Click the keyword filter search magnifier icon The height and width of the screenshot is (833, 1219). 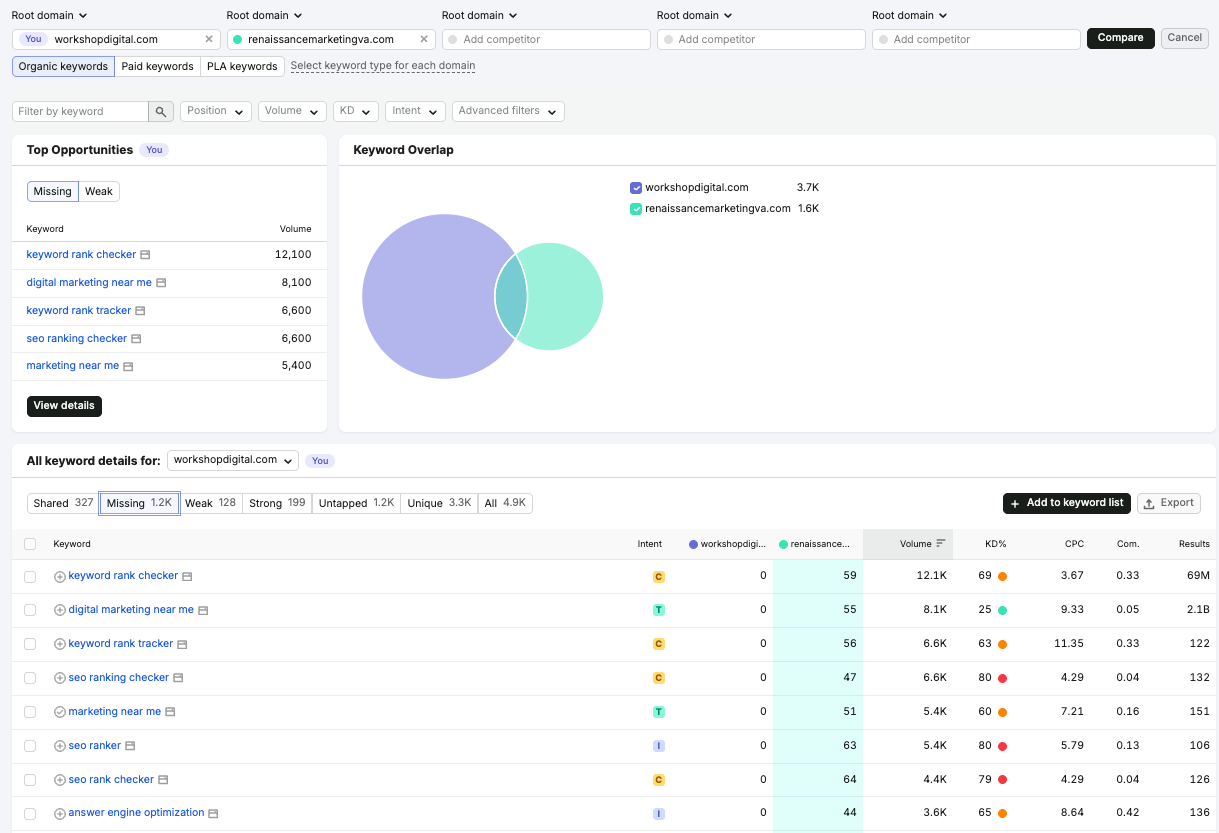click(161, 111)
